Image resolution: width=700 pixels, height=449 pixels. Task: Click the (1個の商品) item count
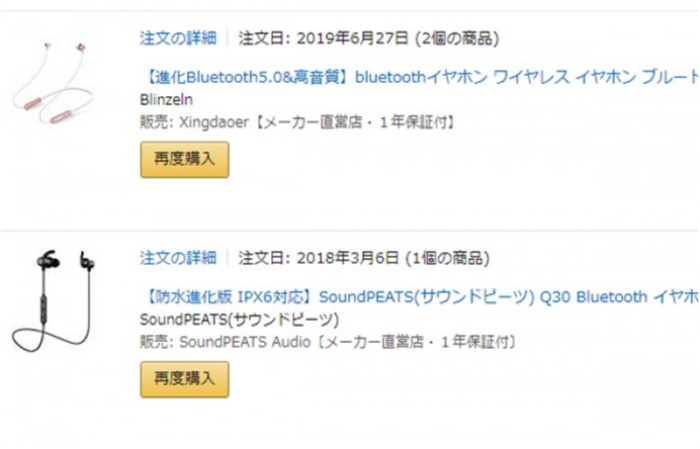click(444, 258)
